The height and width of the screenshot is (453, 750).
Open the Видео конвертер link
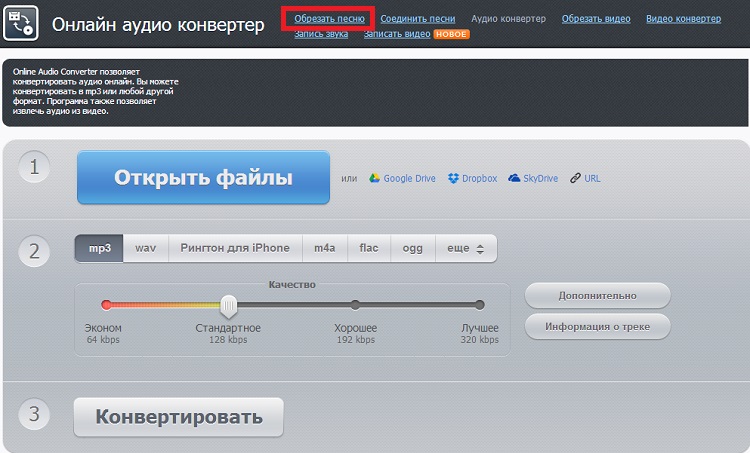click(684, 19)
